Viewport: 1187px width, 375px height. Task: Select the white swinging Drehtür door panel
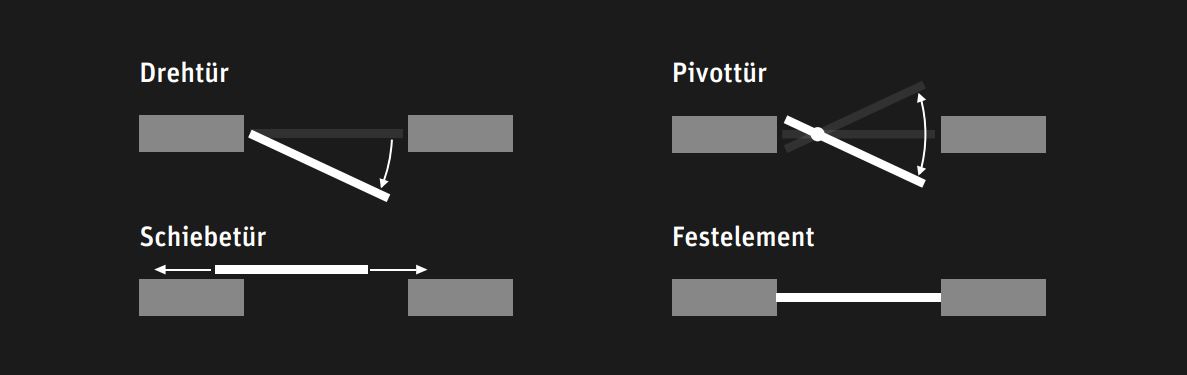(319, 166)
